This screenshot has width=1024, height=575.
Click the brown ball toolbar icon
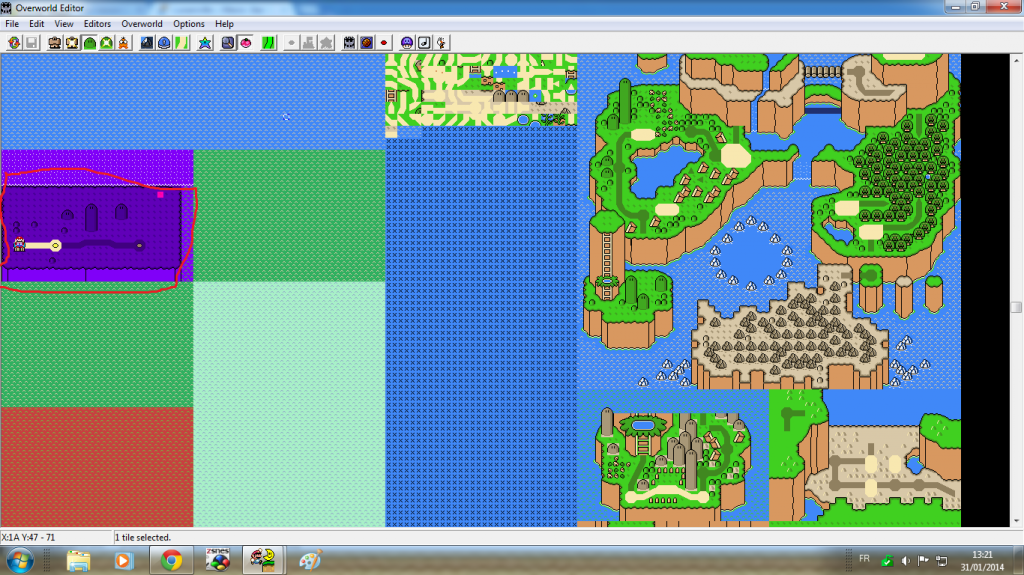(x=366, y=43)
